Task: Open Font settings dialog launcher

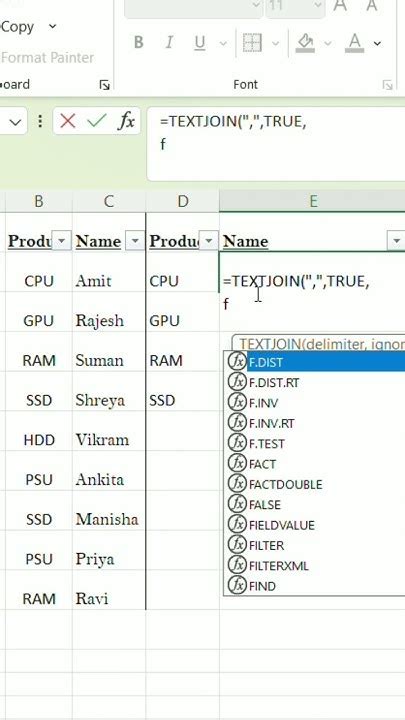Action: click(388, 85)
